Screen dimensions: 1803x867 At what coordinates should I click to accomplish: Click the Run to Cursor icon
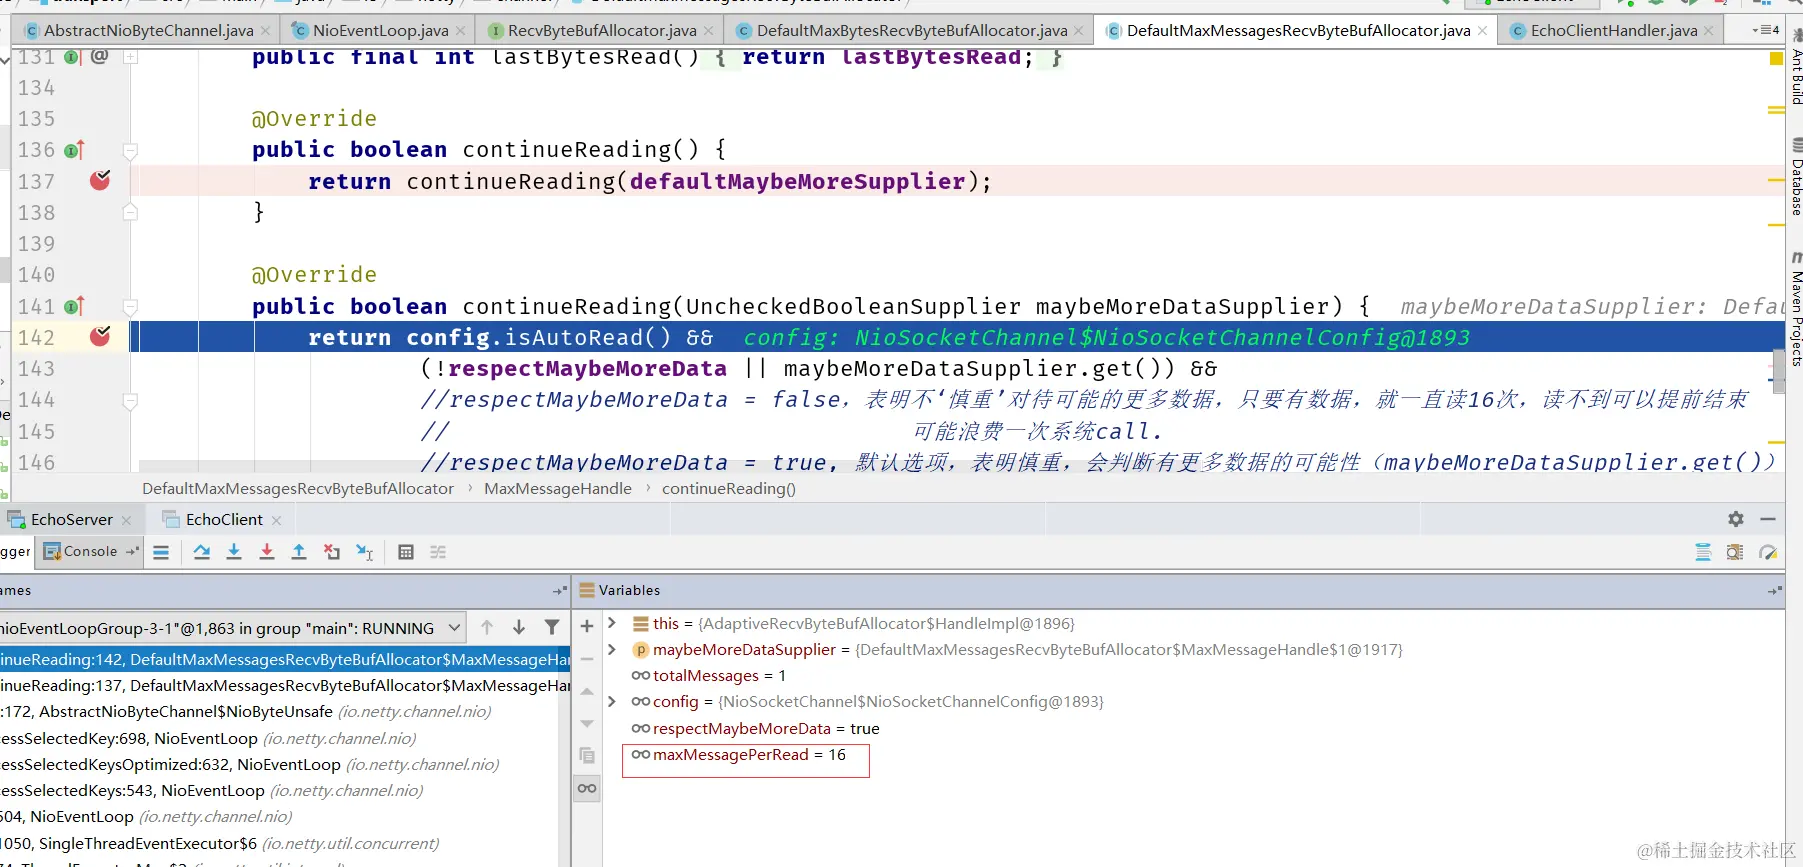(x=365, y=552)
